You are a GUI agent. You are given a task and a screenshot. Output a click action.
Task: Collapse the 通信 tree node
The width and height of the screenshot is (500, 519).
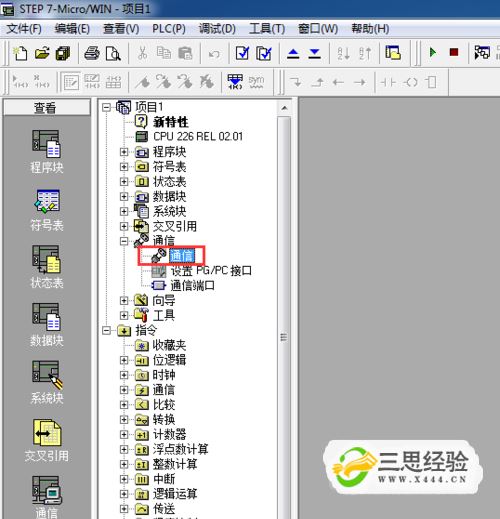[124, 241]
